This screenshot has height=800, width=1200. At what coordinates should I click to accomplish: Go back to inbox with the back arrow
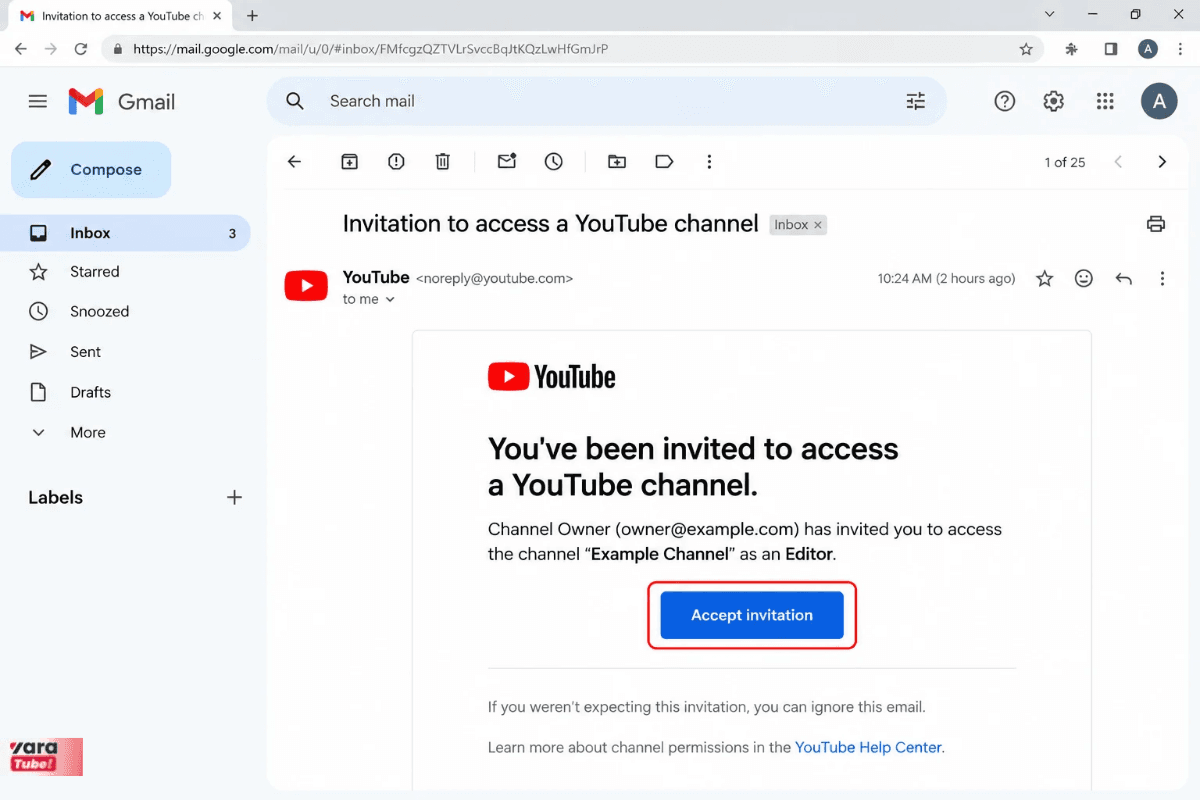(x=294, y=162)
